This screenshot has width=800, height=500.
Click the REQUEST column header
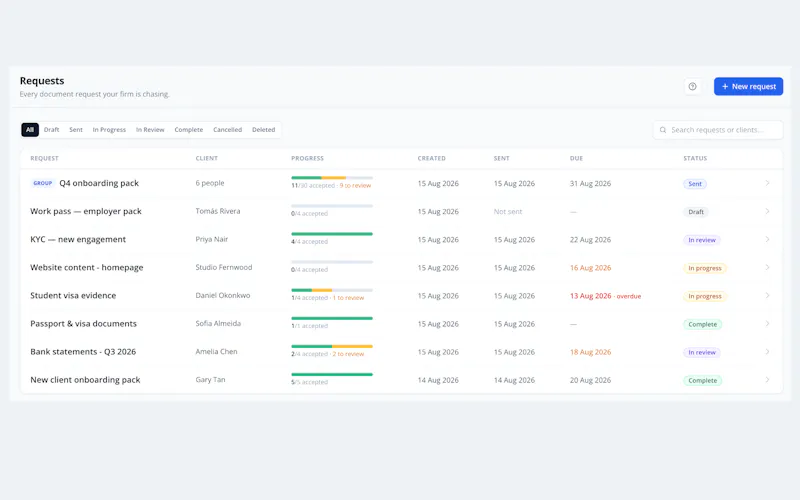pos(44,158)
